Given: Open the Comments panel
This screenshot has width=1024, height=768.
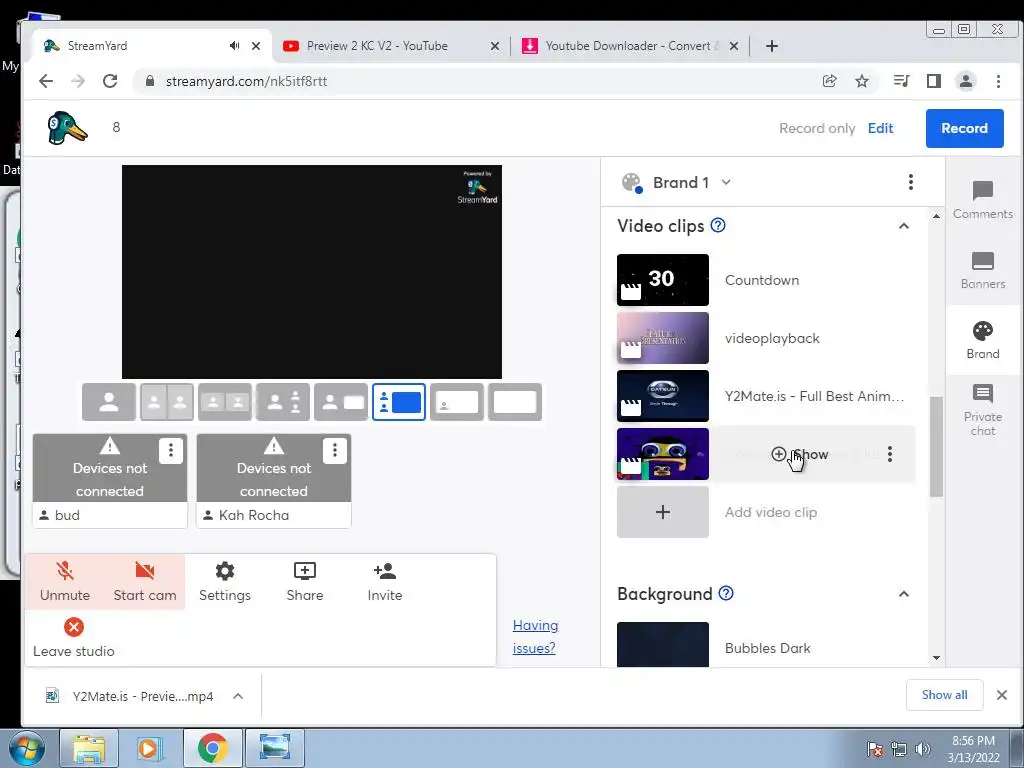Looking at the screenshot, I should tap(982, 200).
